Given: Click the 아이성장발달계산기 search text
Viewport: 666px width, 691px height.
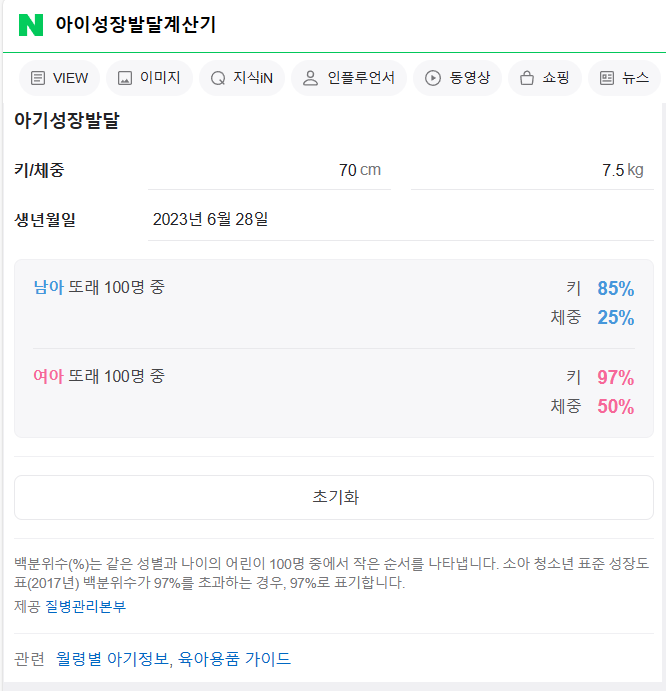Looking at the screenshot, I should [x=136, y=25].
